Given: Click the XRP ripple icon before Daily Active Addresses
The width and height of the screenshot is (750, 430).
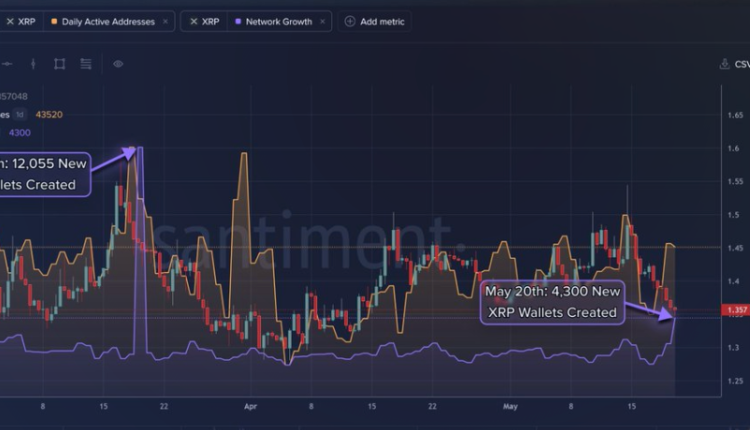Looking at the screenshot, I should coord(10,22).
